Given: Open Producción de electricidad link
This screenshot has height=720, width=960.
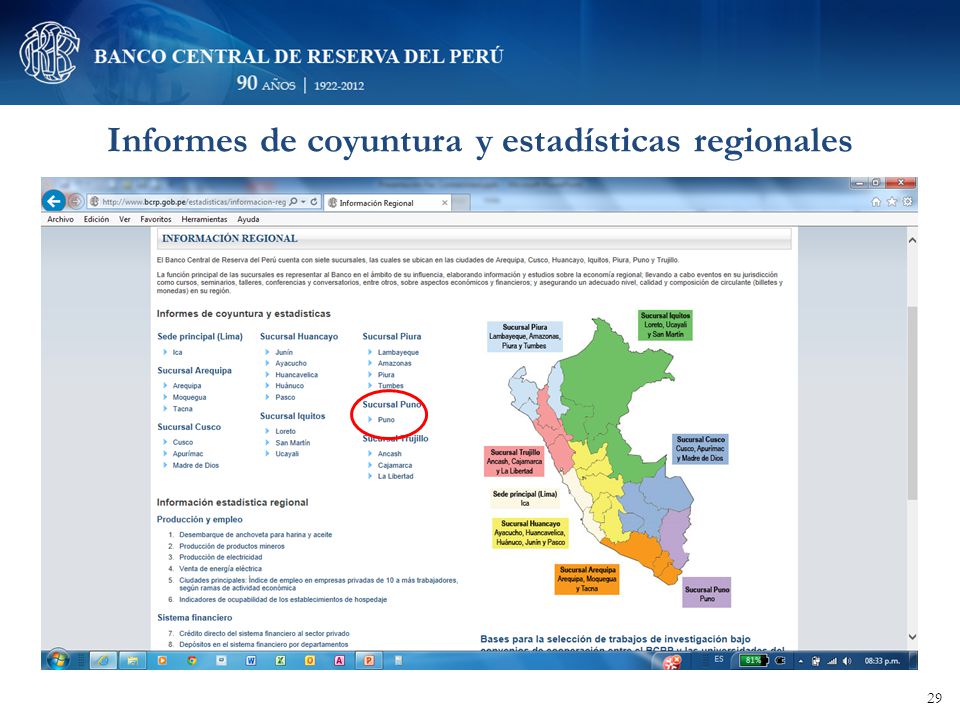Looking at the screenshot, I should [220, 557].
